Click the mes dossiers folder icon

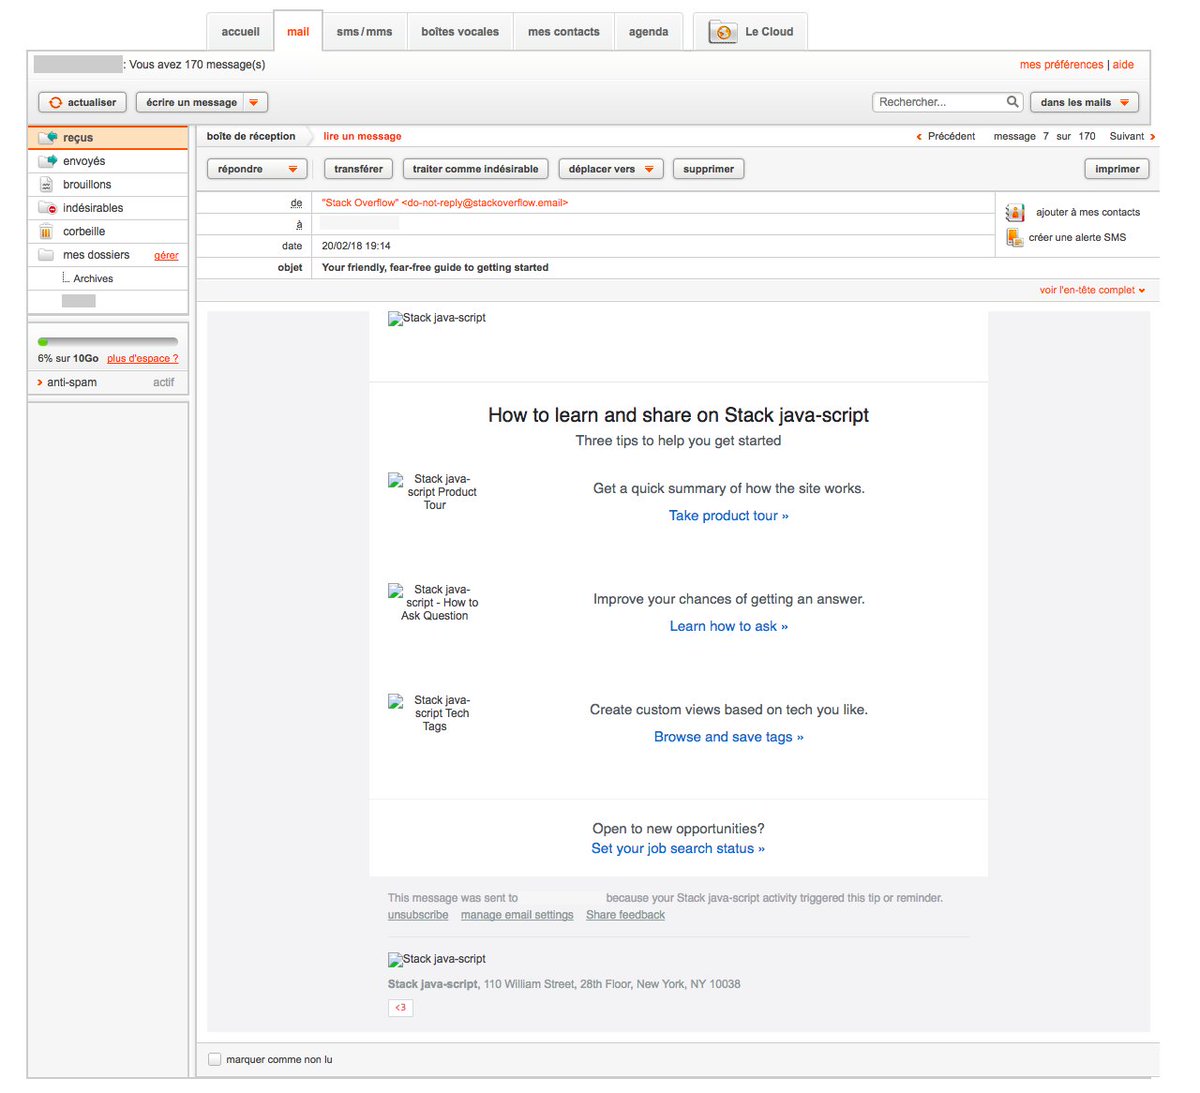click(46, 255)
